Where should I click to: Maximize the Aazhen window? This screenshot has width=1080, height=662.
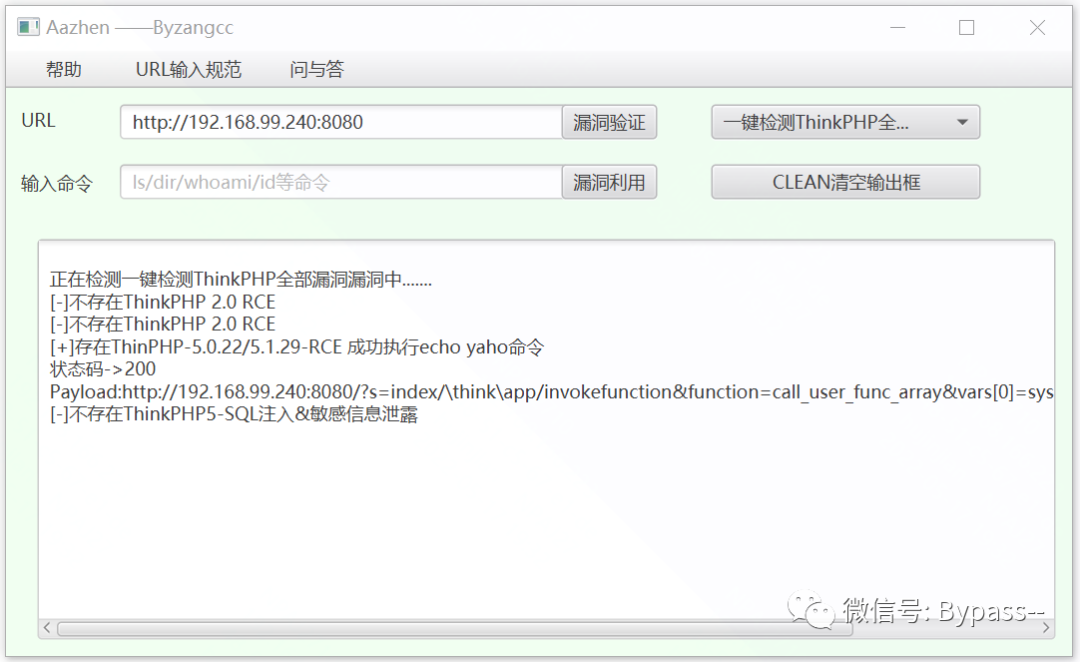click(x=966, y=28)
